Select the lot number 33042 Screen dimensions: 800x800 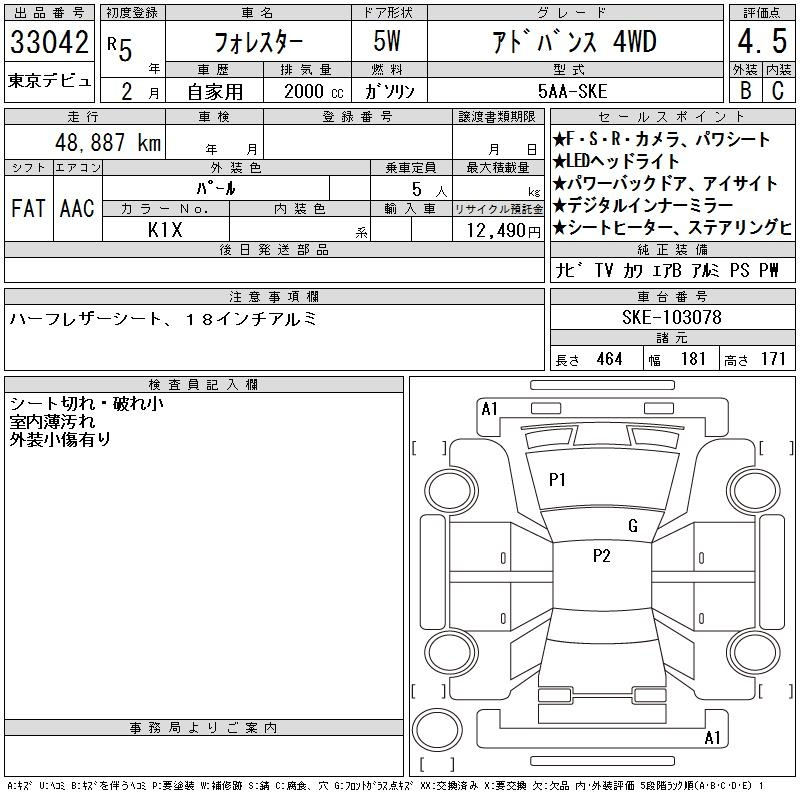(49, 42)
